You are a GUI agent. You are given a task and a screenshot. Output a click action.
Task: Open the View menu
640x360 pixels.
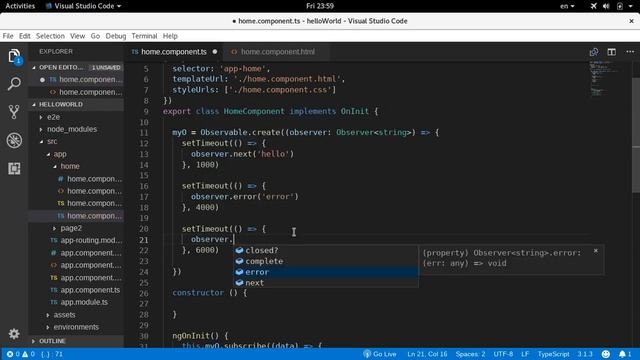point(77,36)
